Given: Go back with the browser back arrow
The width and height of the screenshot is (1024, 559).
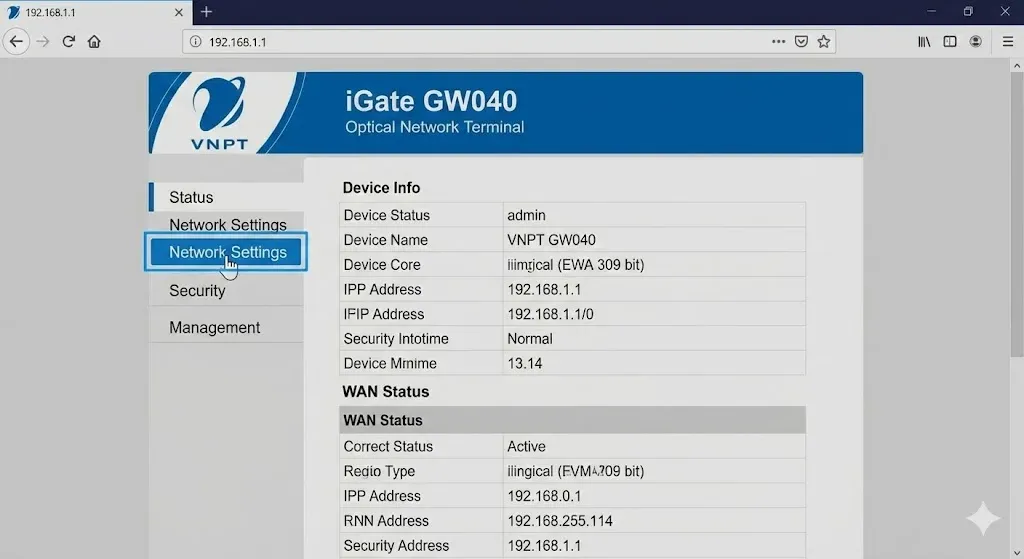Looking at the screenshot, I should point(16,42).
